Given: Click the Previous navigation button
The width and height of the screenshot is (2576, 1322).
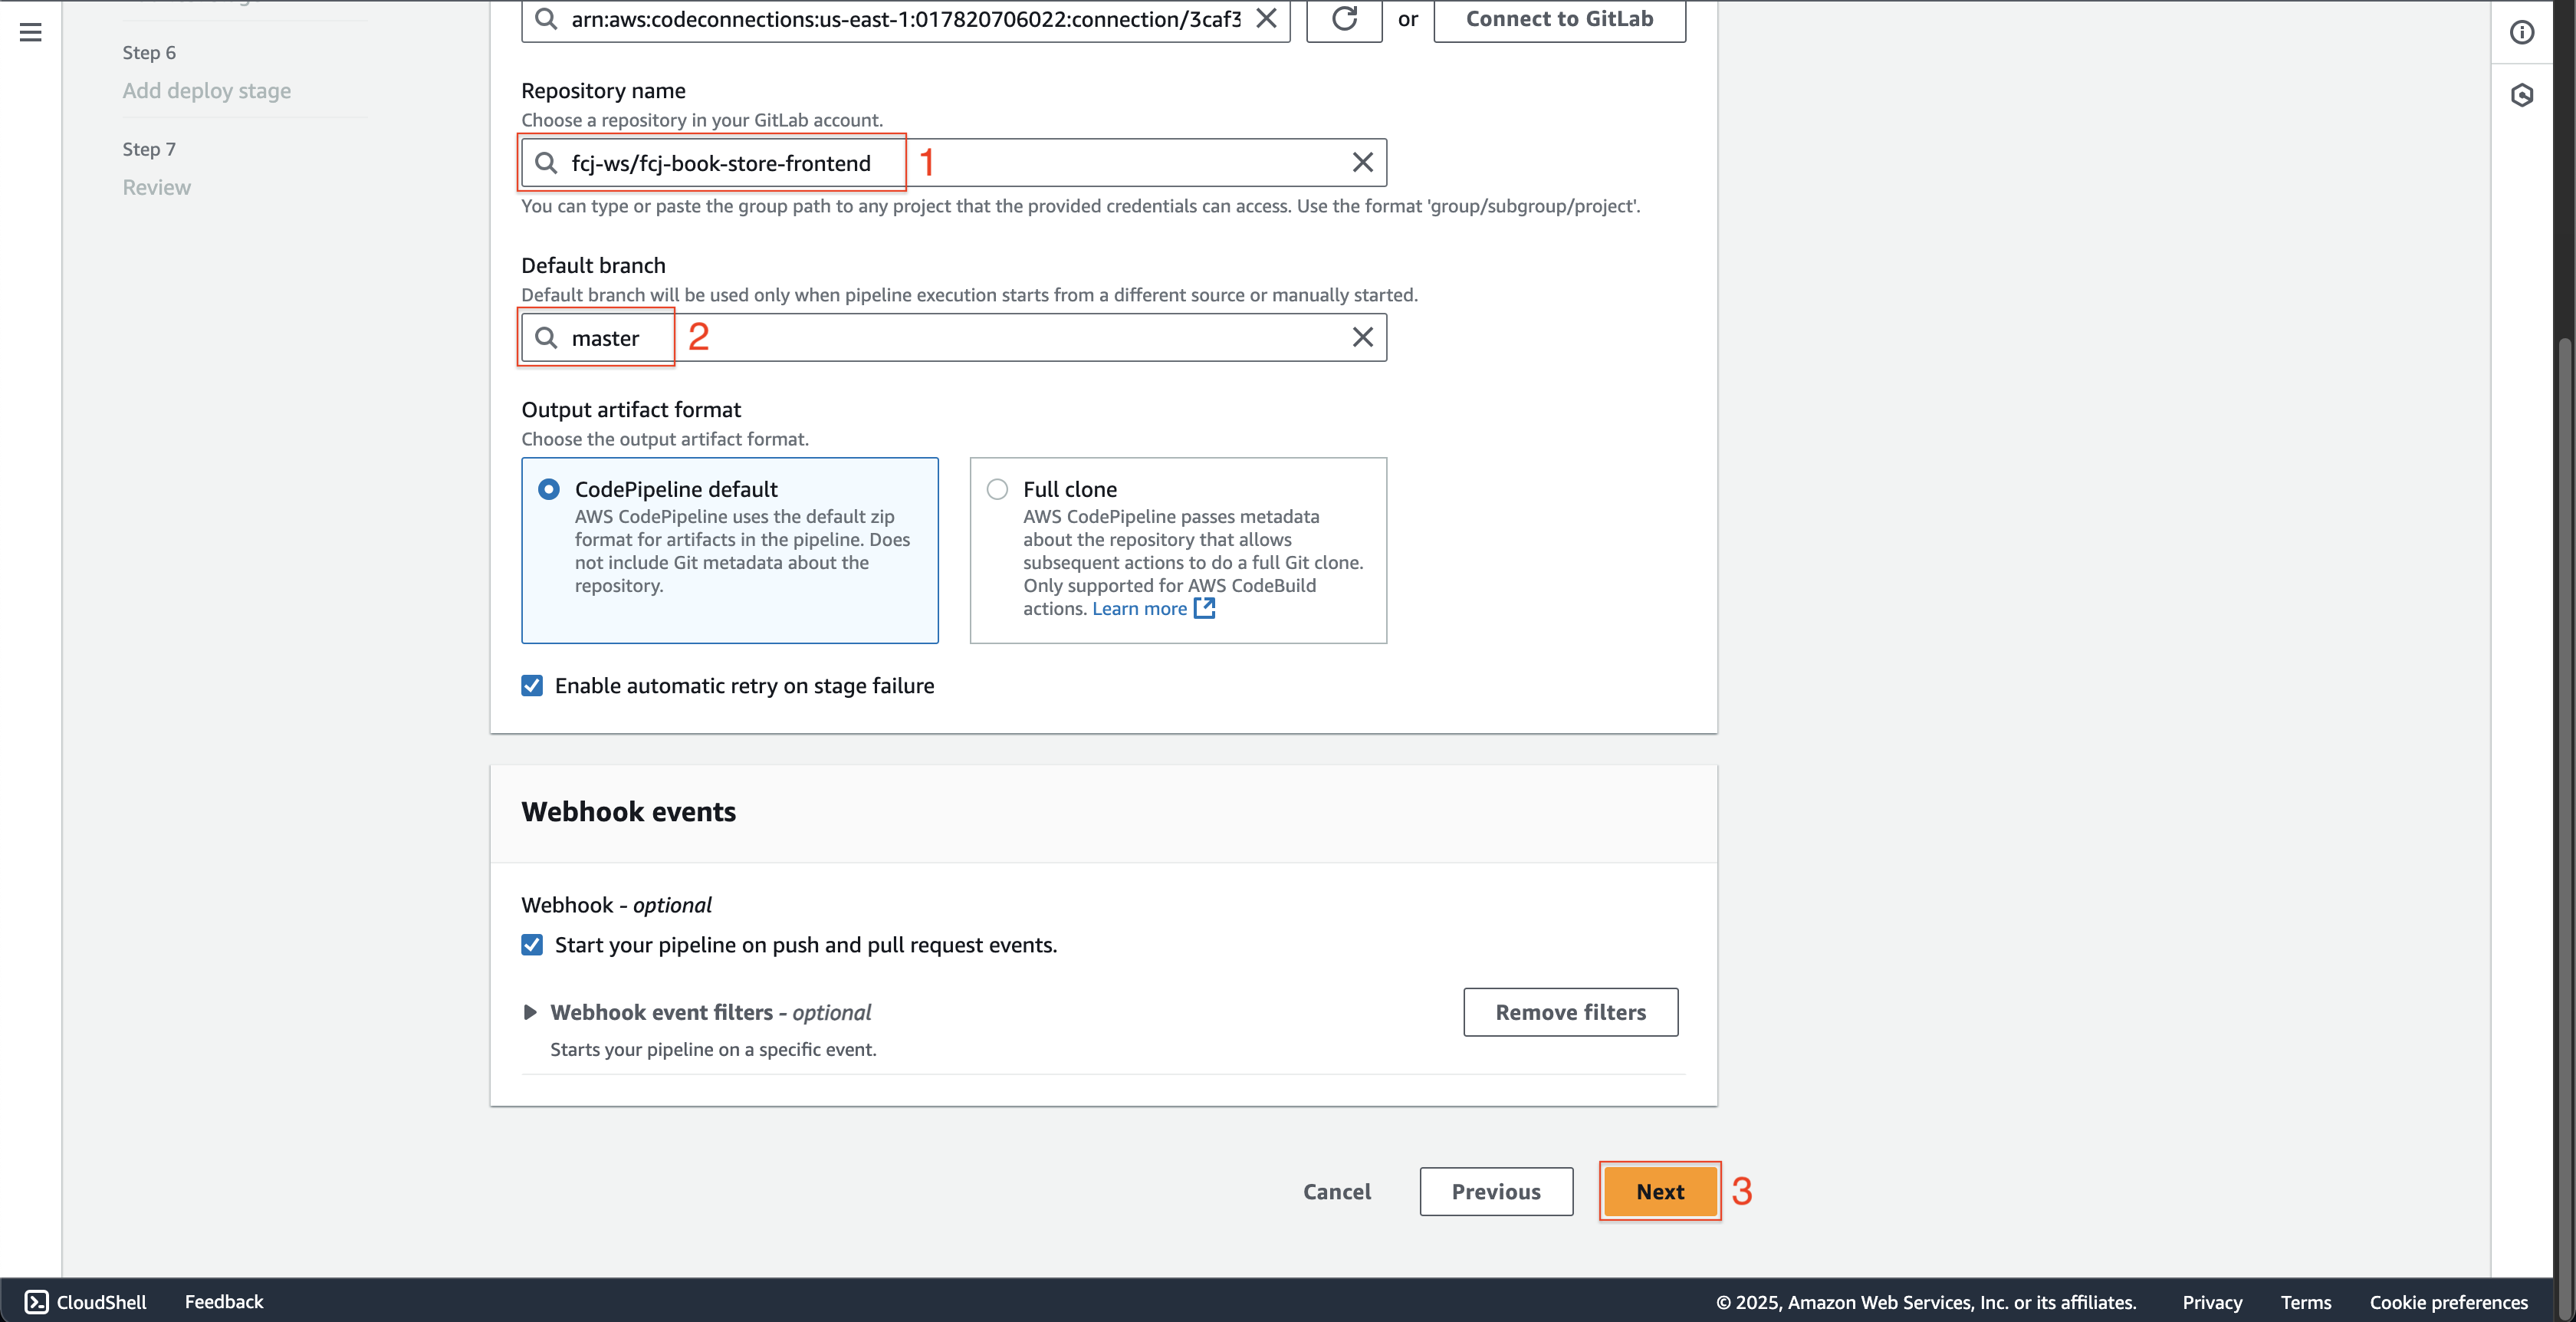Looking at the screenshot, I should (1495, 1190).
